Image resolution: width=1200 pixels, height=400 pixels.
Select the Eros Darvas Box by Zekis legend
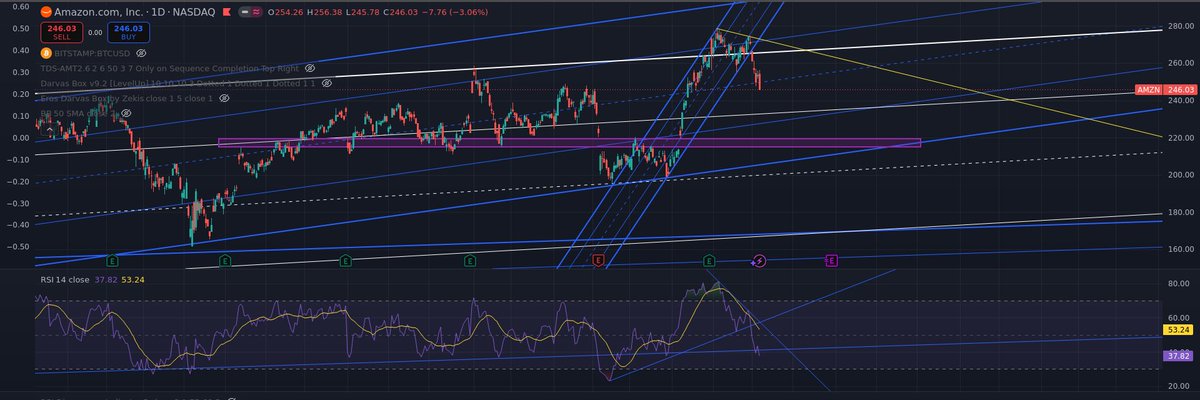(127, 99)
